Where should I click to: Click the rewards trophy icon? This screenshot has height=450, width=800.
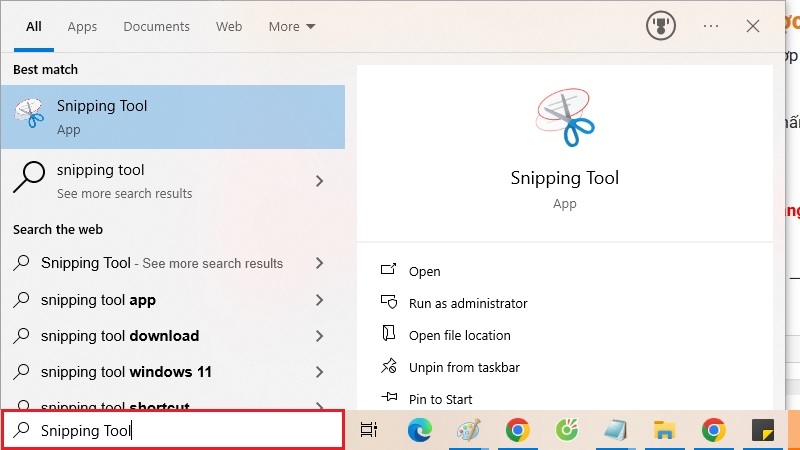[x=661, y=26]
